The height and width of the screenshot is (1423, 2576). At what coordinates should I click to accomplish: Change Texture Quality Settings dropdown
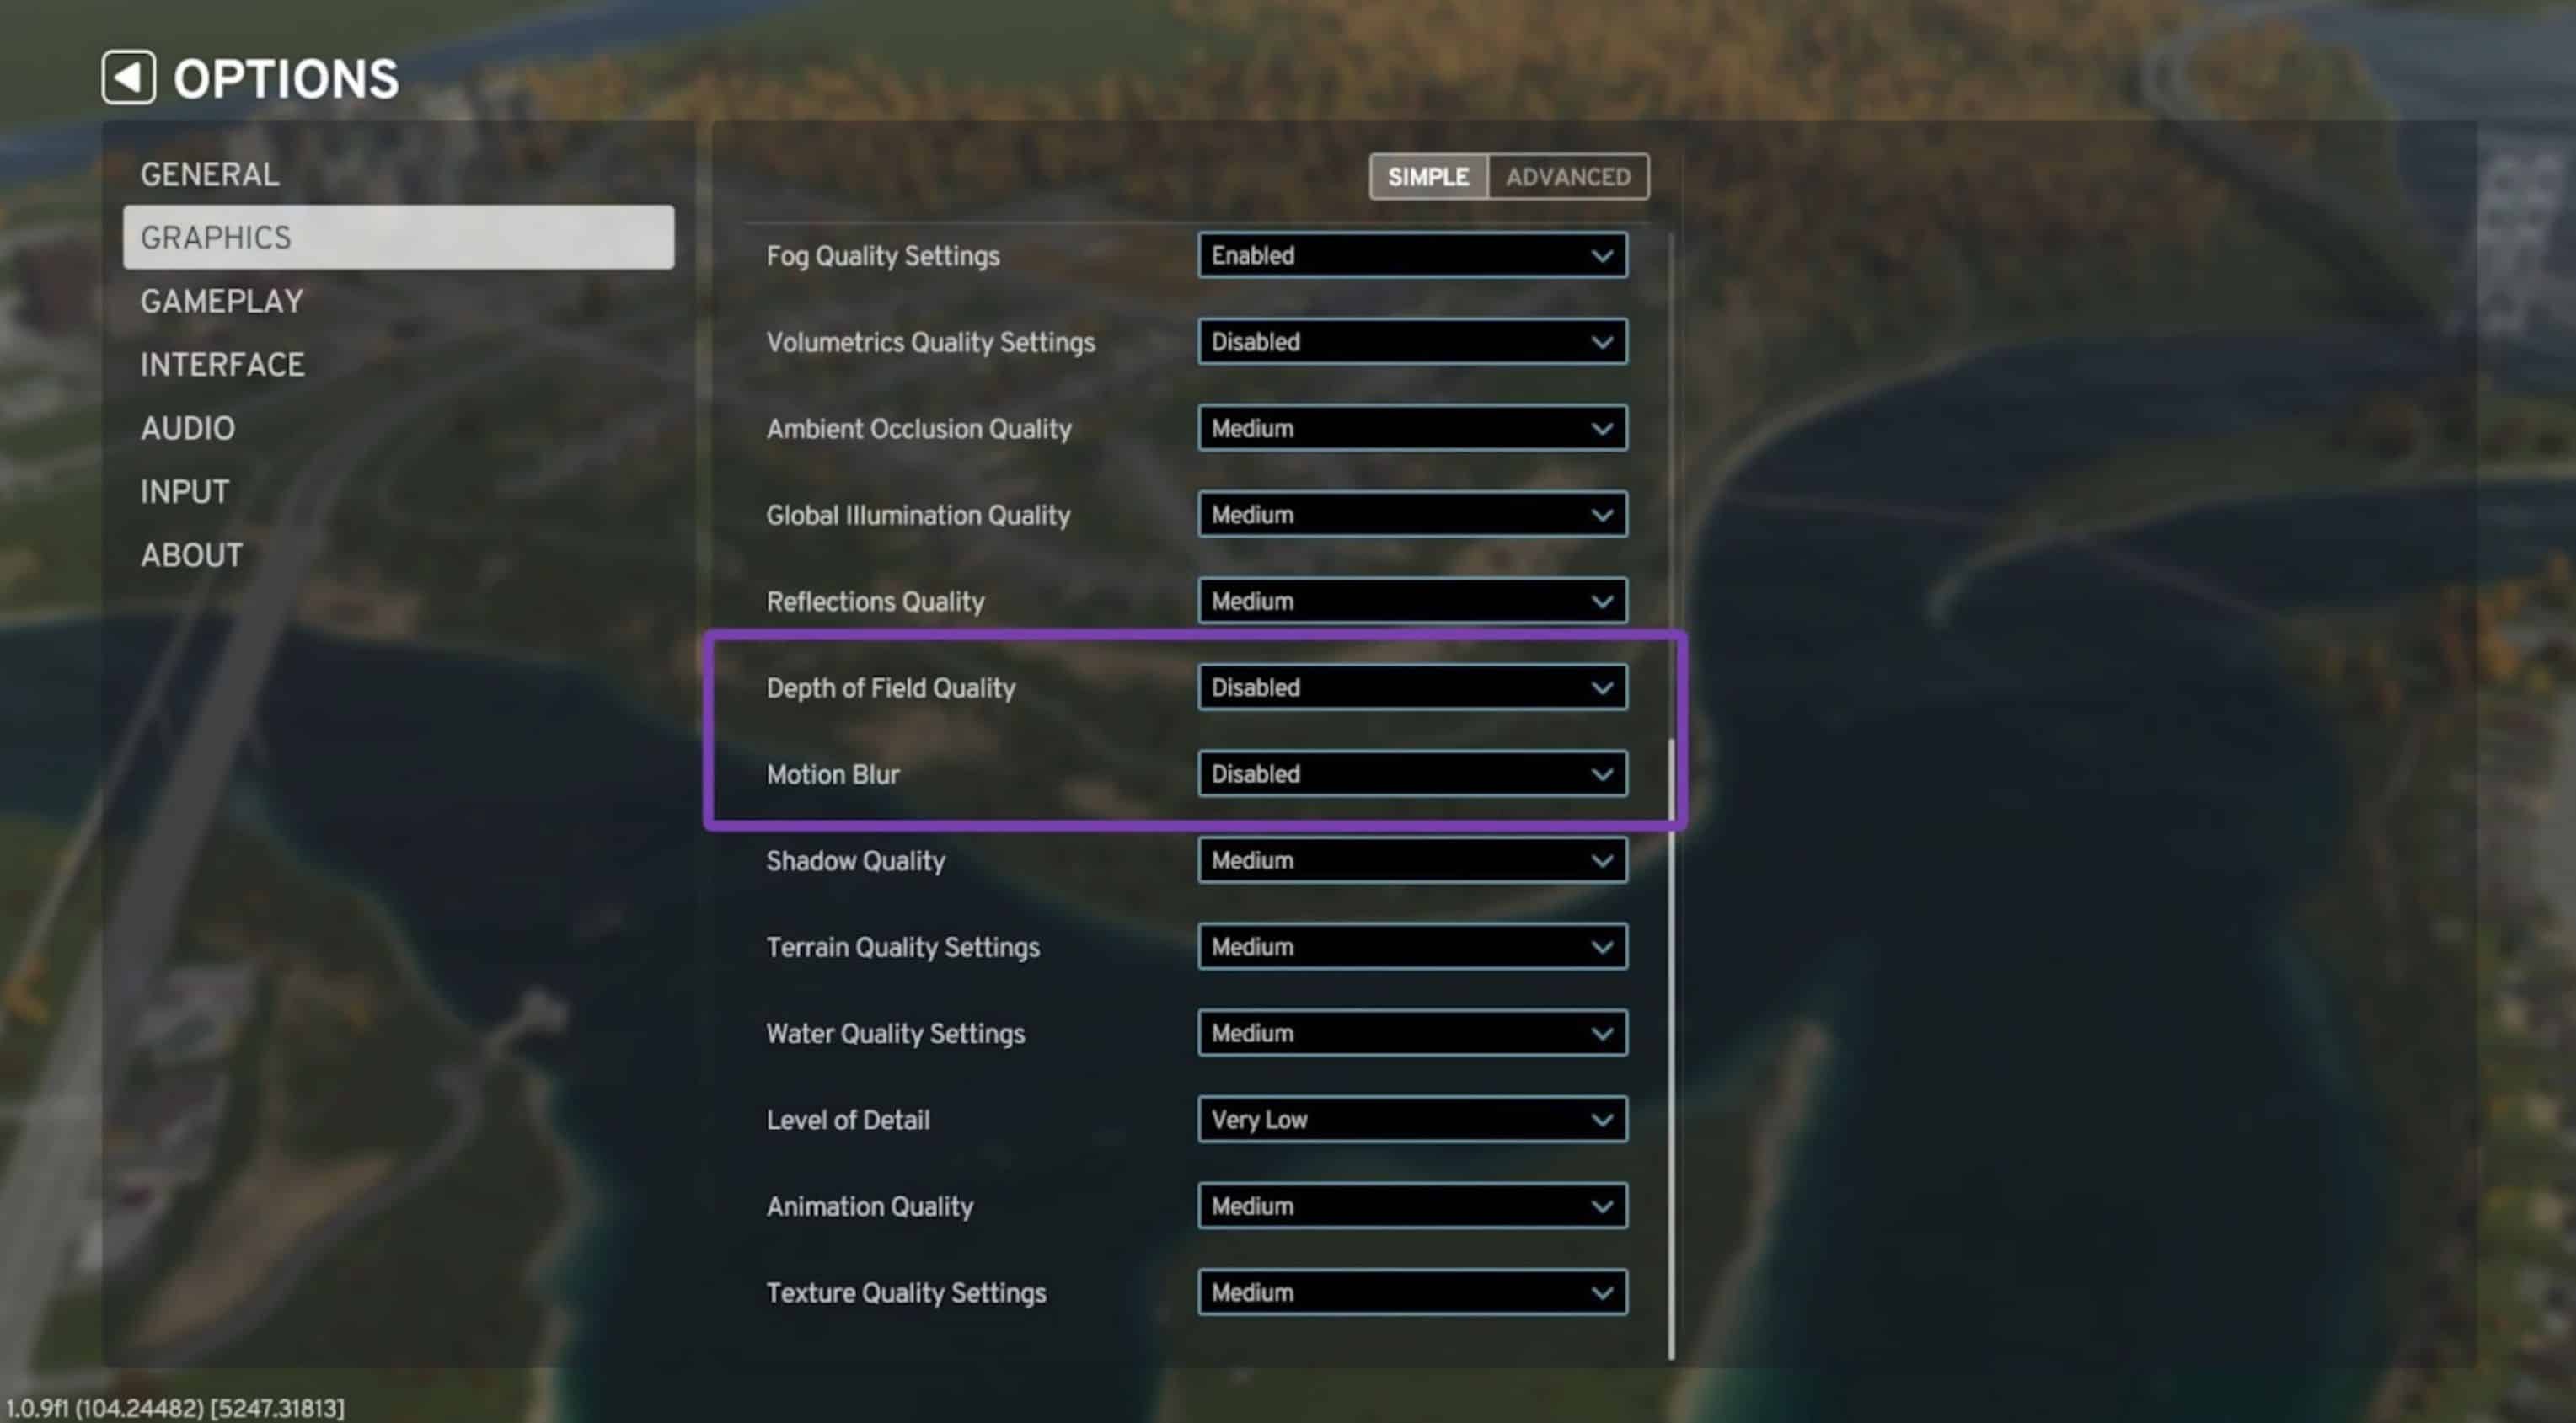(1412, 1293)
